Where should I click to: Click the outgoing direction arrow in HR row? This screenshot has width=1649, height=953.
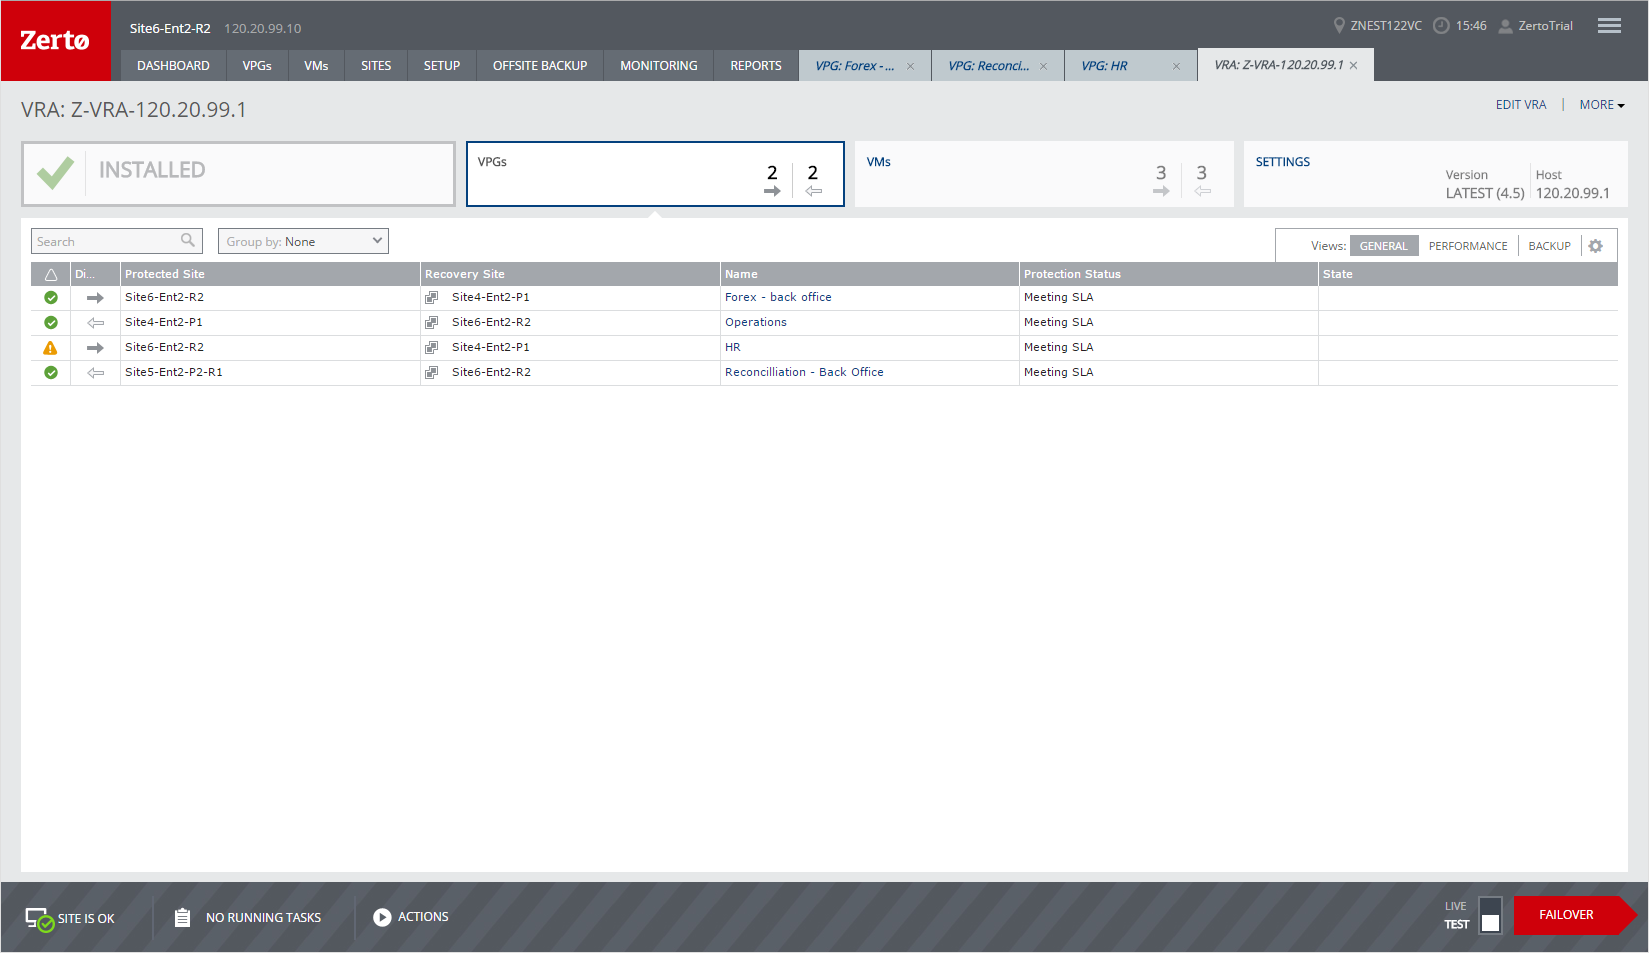coord(95,348)
